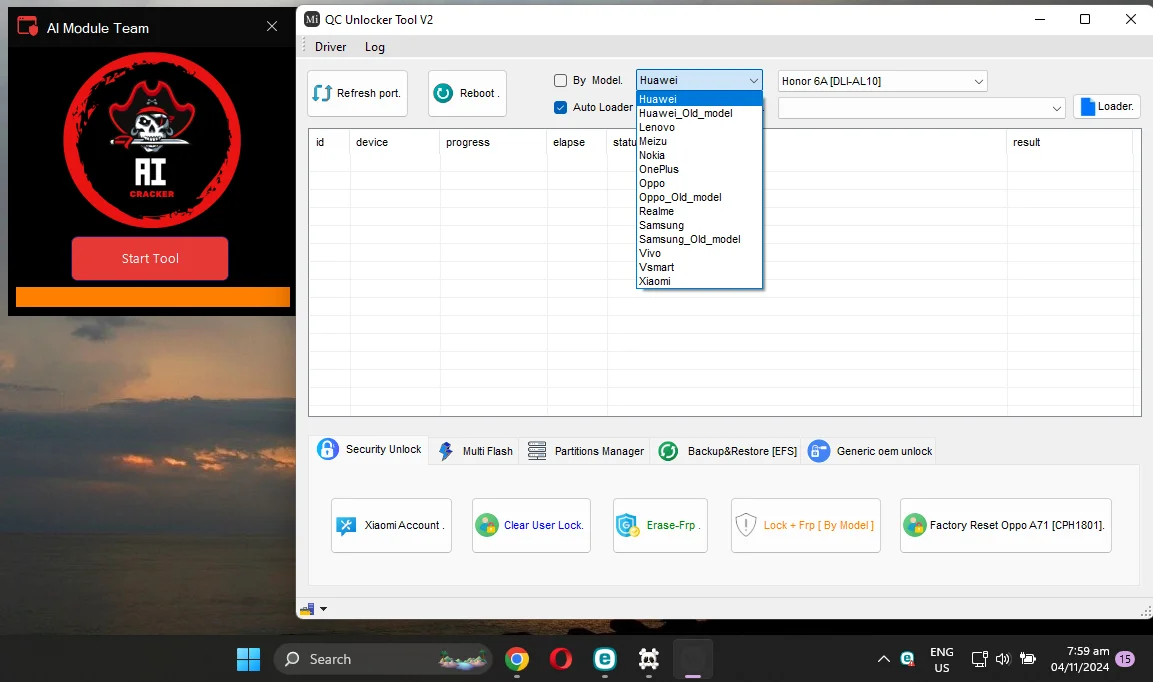Select highlighted Huawei list entry

(x=699, y=99)
